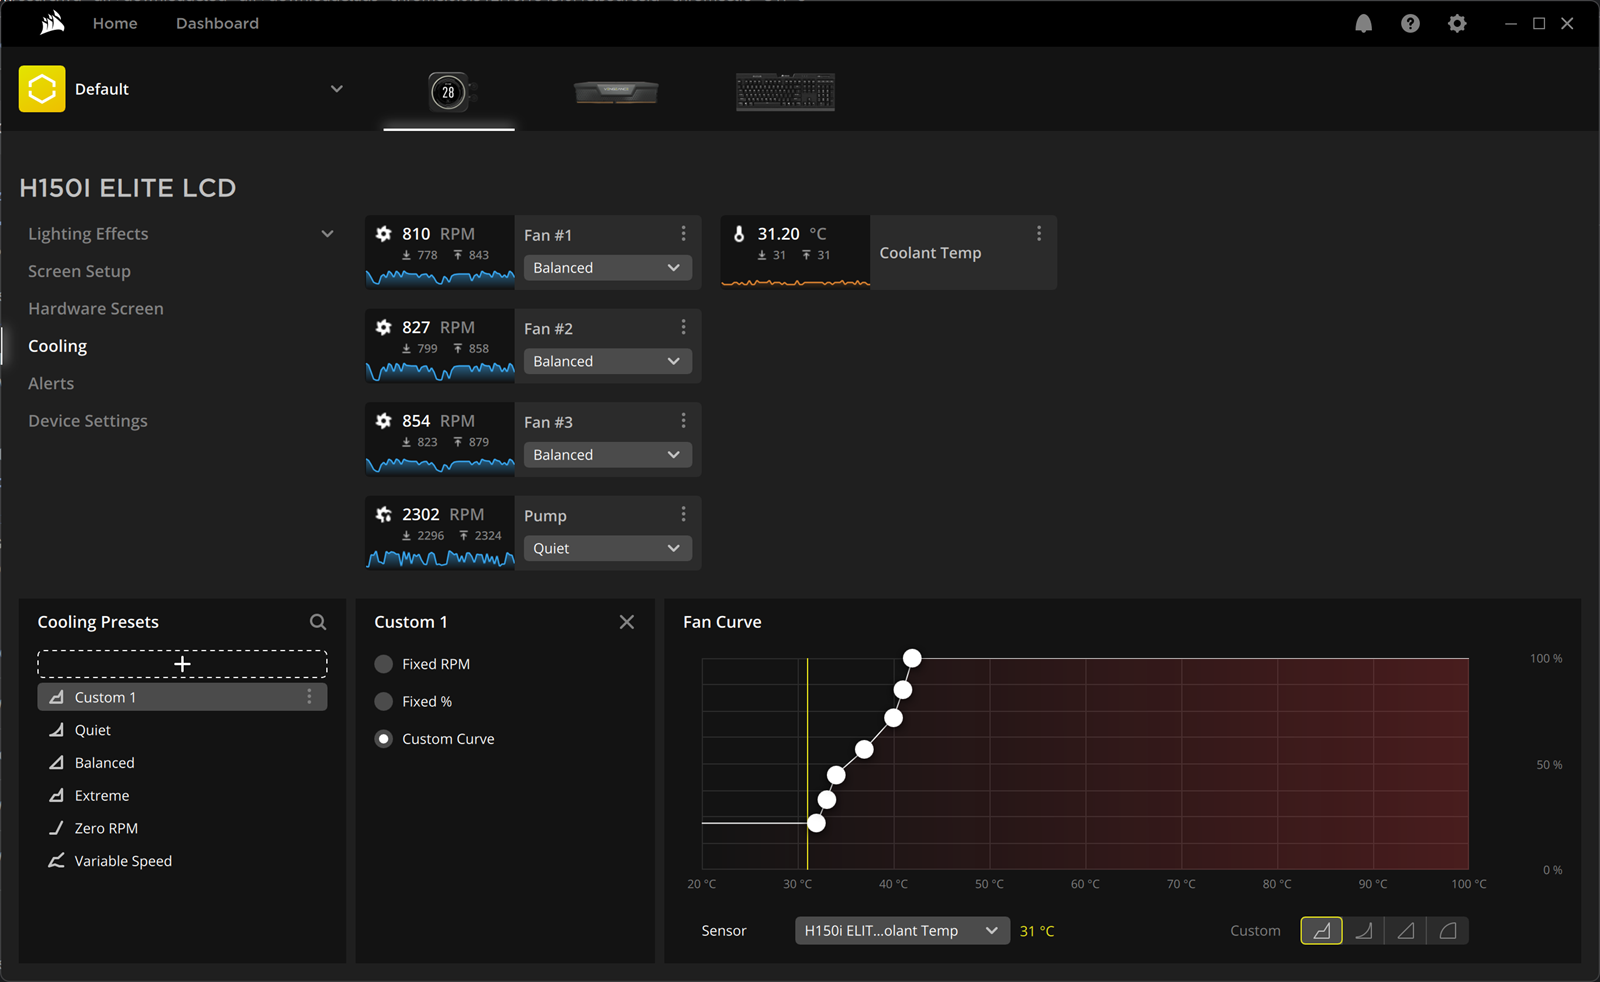Open Fan #1 three-dot options menu
The height and width of the screenshot is (982, 1600).
683,234
